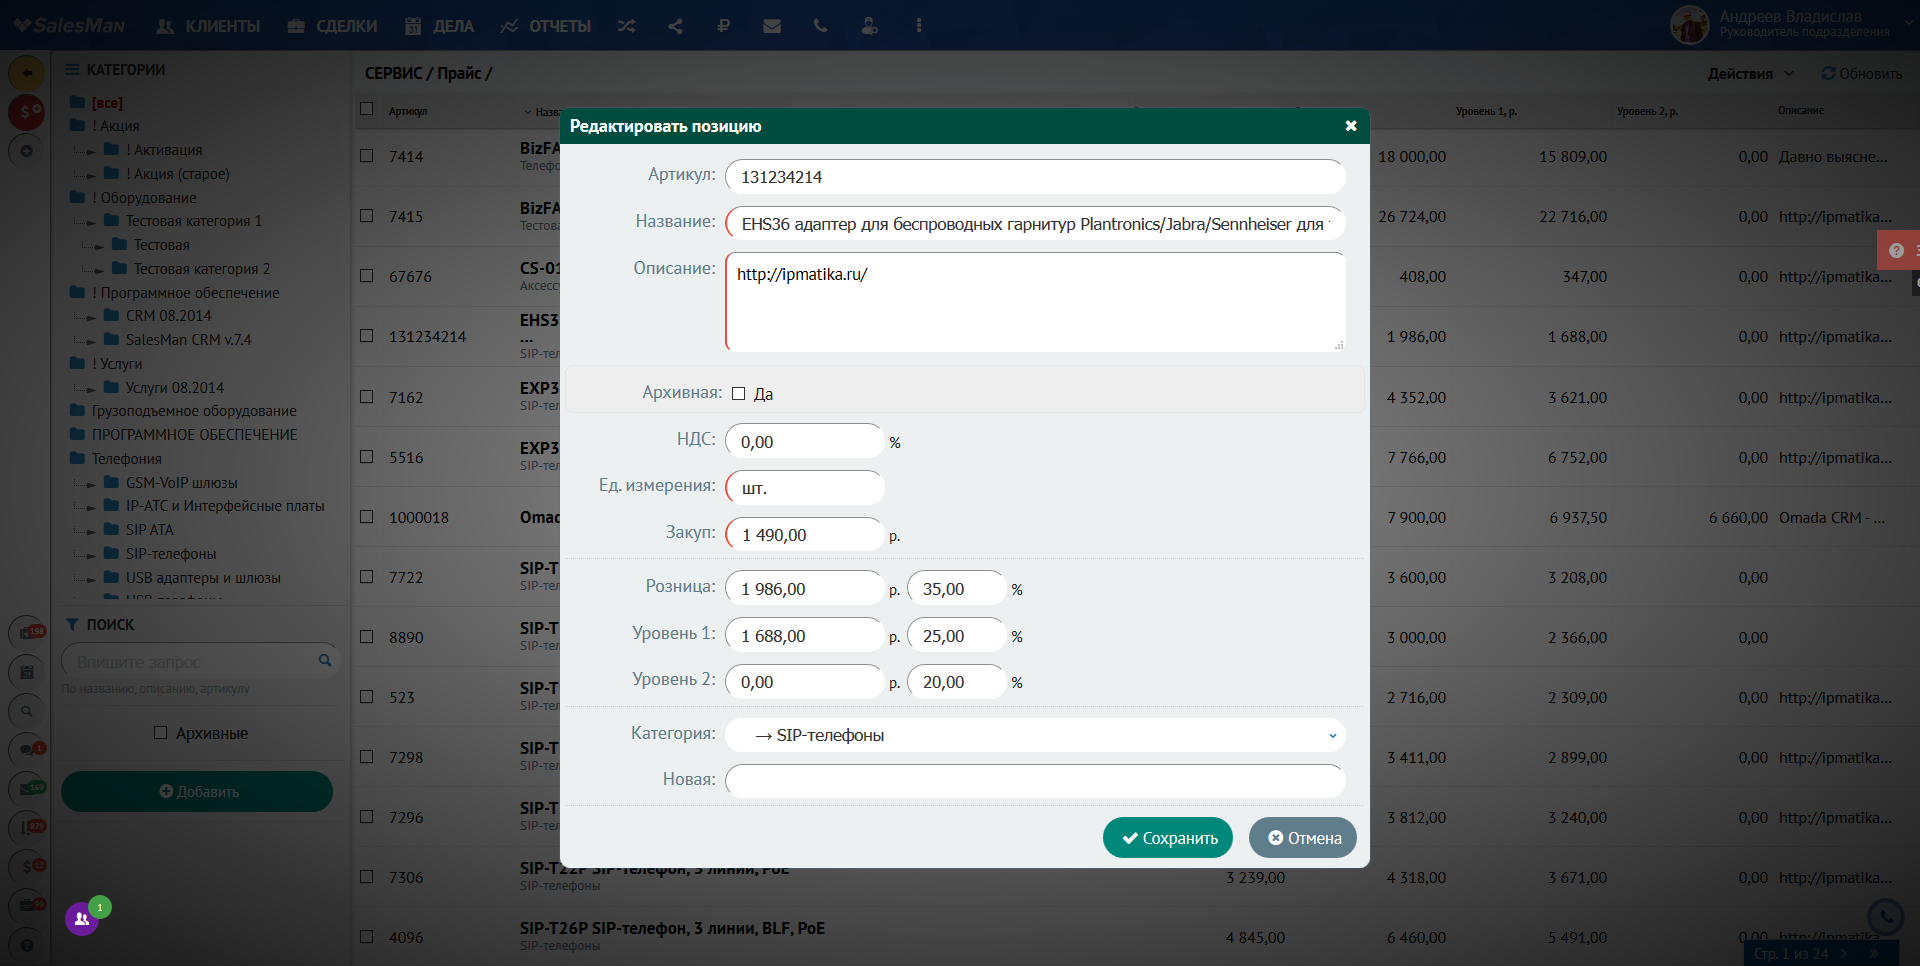Open the ОТЧЕТЫ menu
This screenshot has height=966, width=1920.
click(x=546, y=26)
